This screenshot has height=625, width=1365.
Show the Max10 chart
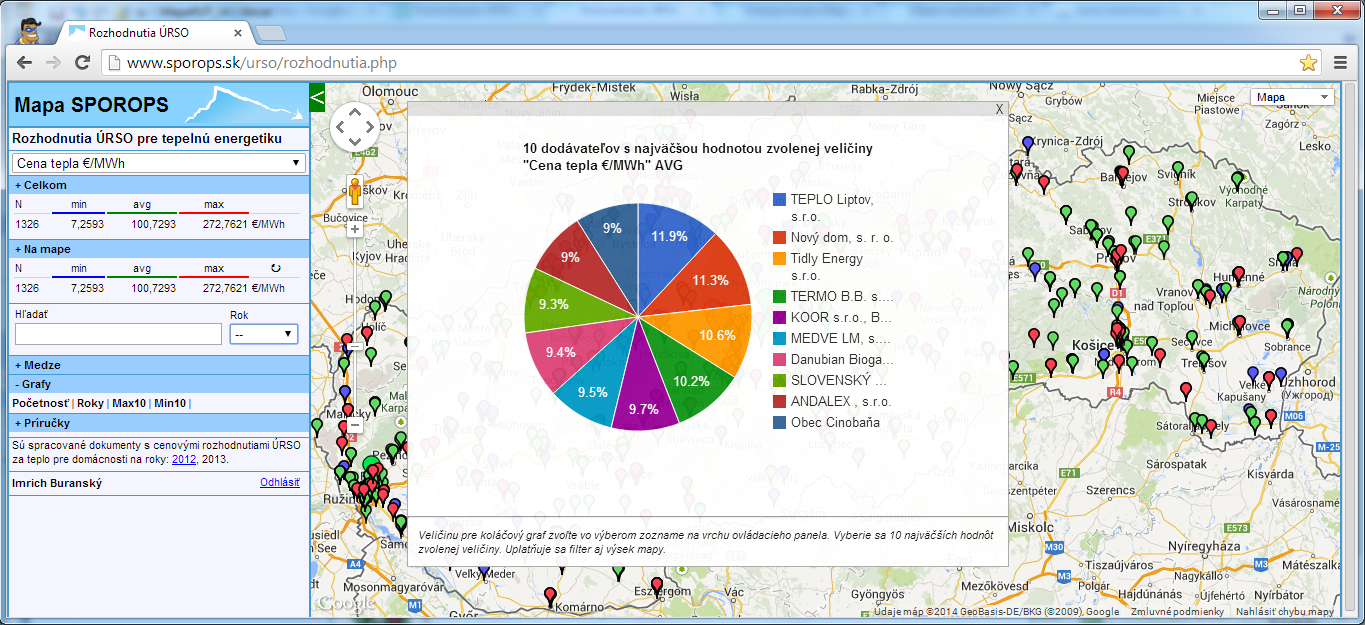(129, 403)
